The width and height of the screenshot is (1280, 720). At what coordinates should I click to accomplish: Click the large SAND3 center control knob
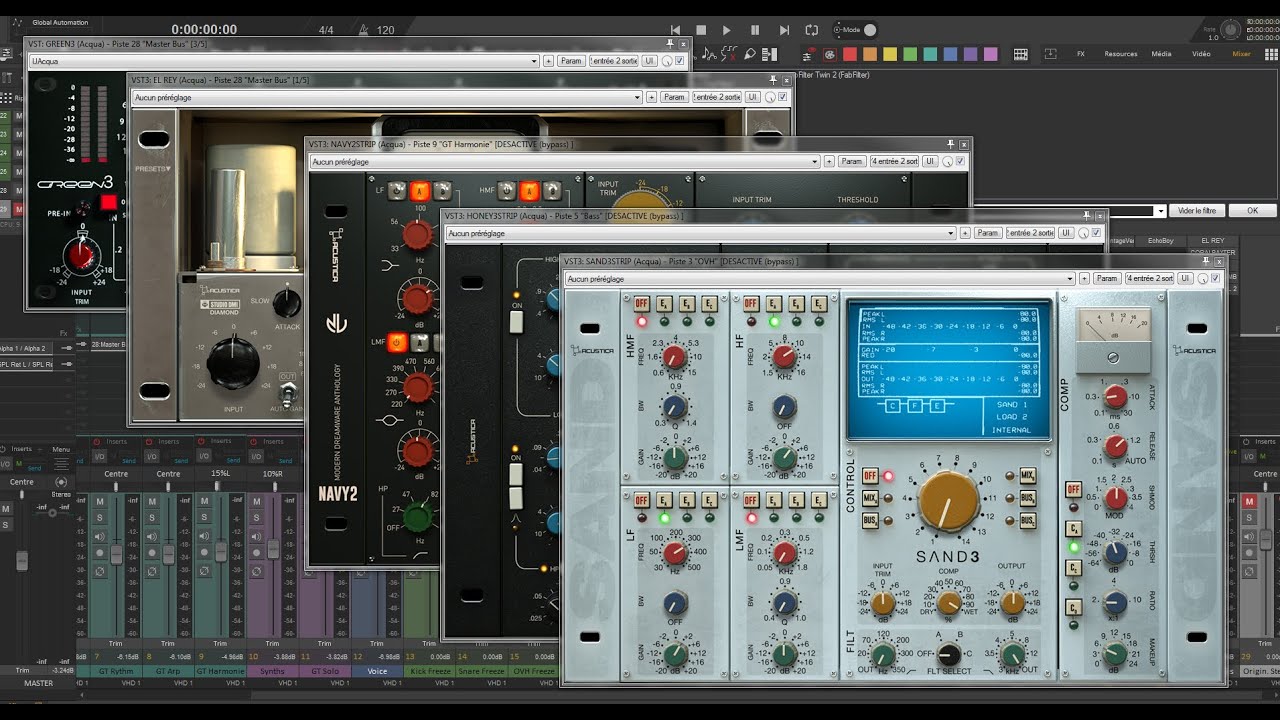coord(947,501)
